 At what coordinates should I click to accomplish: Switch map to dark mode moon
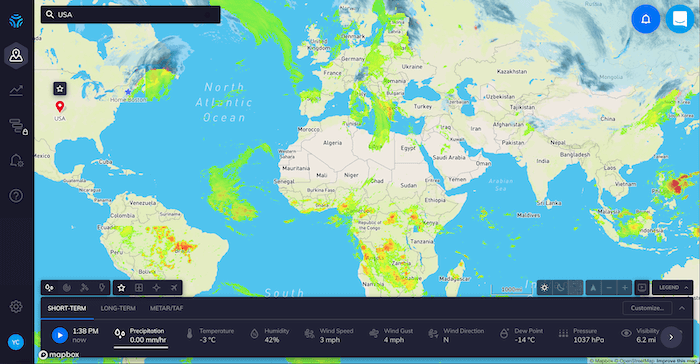[560, 288]
